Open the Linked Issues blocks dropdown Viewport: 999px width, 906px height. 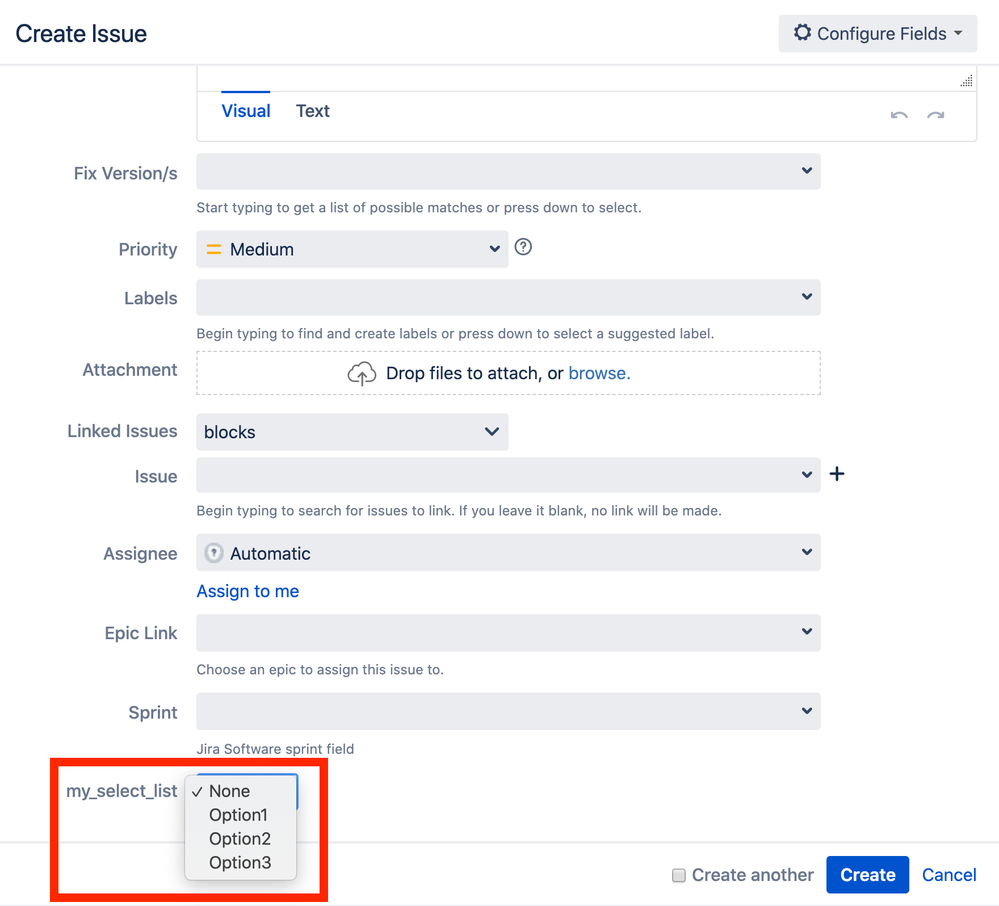352,432
